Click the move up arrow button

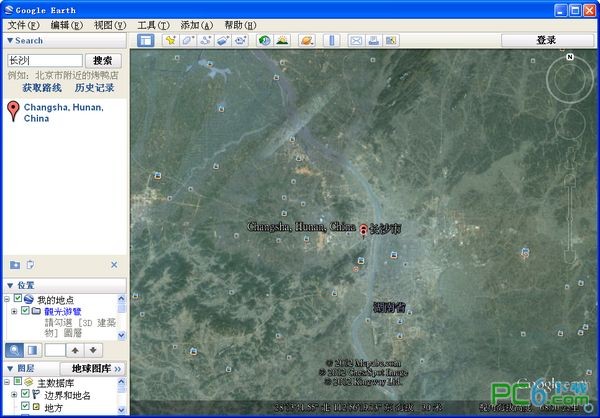[75, 350]
